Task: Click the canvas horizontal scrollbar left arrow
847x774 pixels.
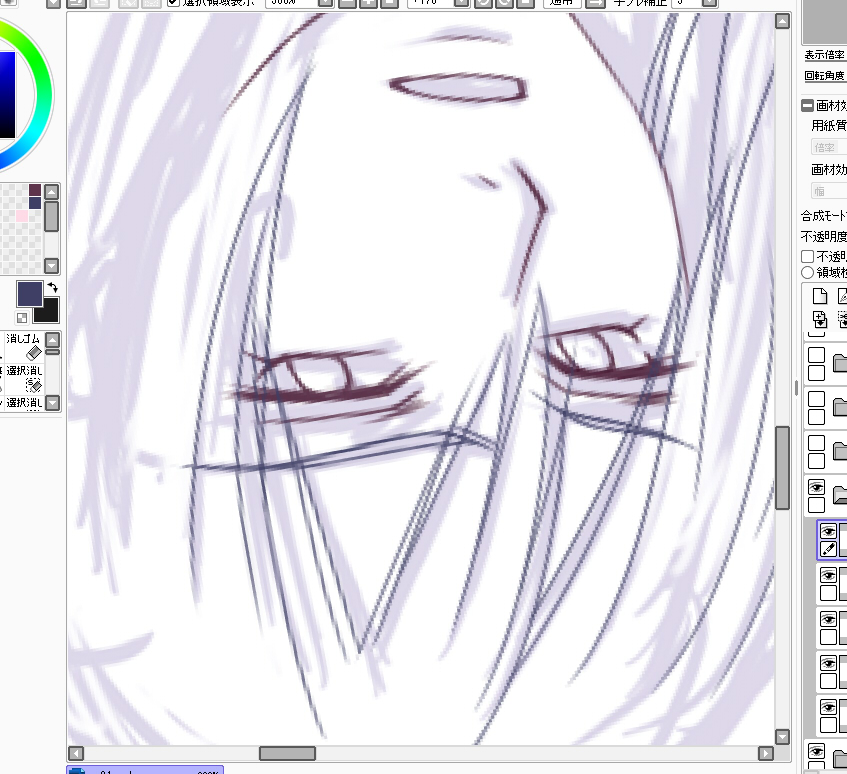Action: point(75,753)
